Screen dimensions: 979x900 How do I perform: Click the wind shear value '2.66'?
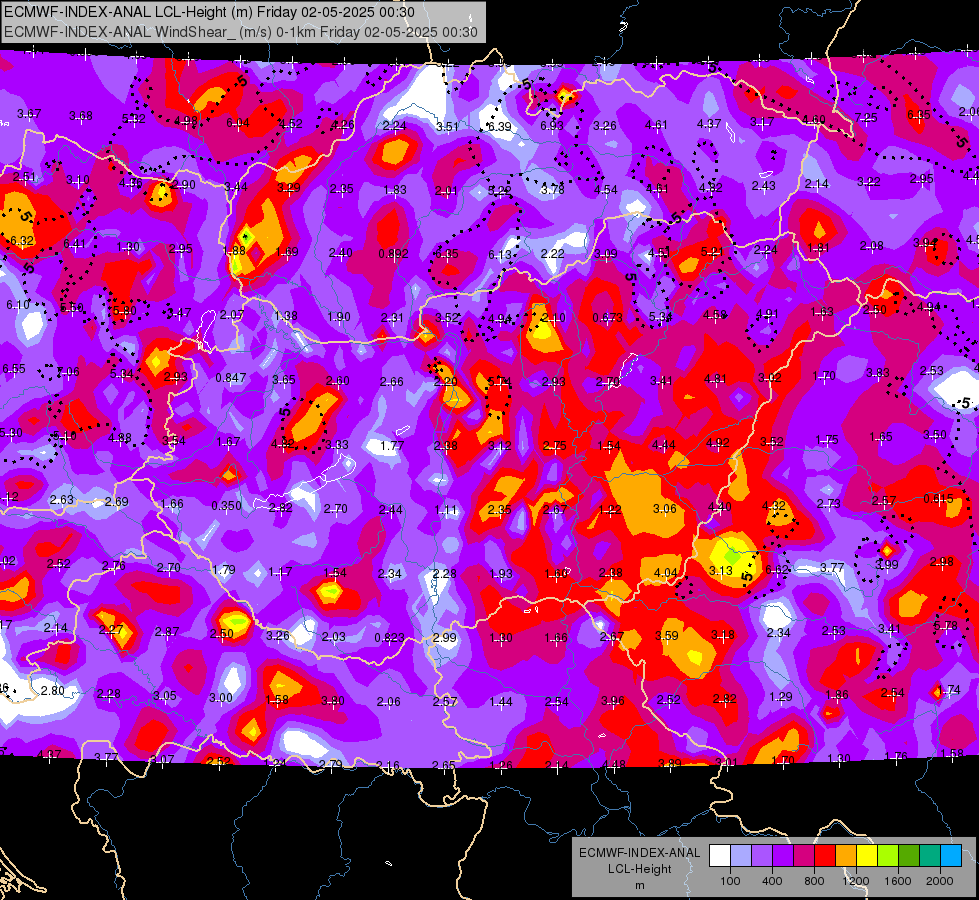click(x=391, y=381)
